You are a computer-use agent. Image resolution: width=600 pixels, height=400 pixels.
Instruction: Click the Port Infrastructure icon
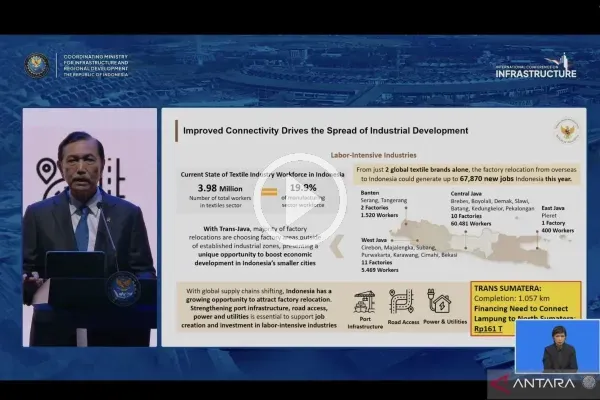pyautogui.click(x=364, y=303)
